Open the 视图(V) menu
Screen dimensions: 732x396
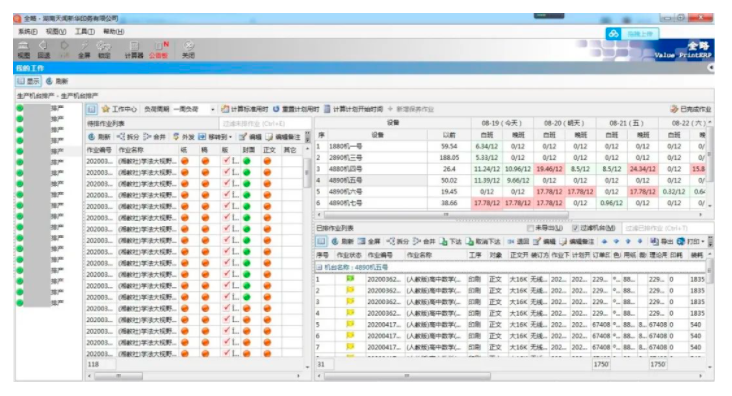point(56,31)
